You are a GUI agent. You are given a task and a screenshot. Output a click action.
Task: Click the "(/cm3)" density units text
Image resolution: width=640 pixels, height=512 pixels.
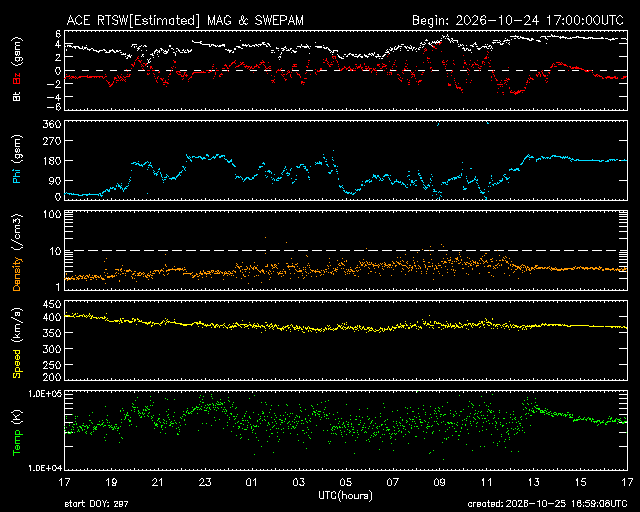pyautogui.click(x=17, y=232)
